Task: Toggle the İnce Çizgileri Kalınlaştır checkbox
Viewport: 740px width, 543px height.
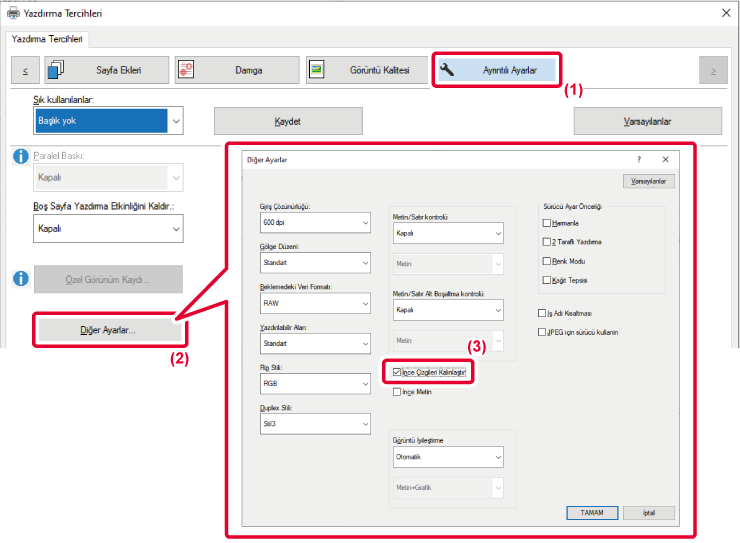Action: [x=398, y=372]
